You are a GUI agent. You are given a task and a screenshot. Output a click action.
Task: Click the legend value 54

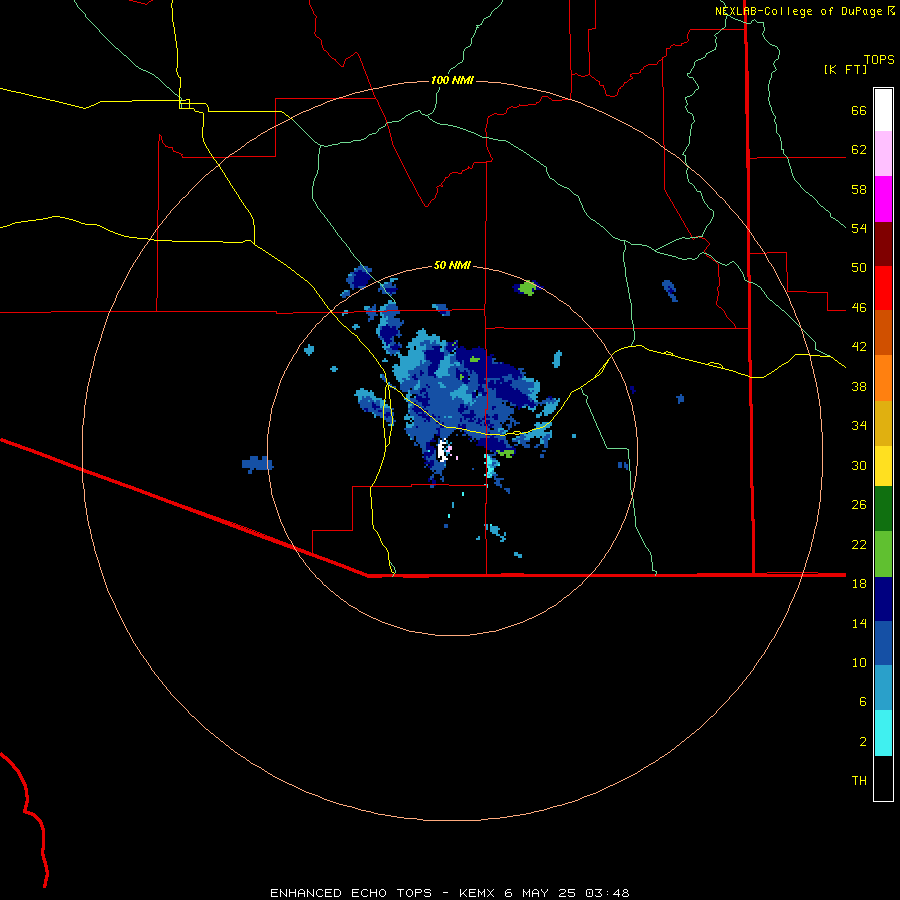pyautogui.click(x=859, y=229)
